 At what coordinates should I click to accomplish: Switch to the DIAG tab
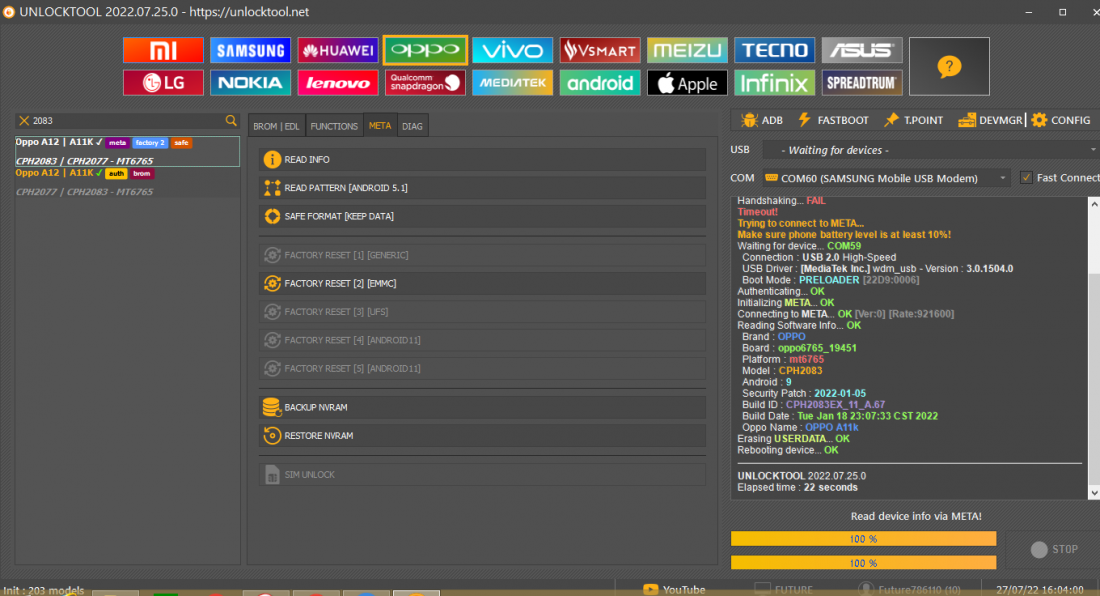pos(412,126)
